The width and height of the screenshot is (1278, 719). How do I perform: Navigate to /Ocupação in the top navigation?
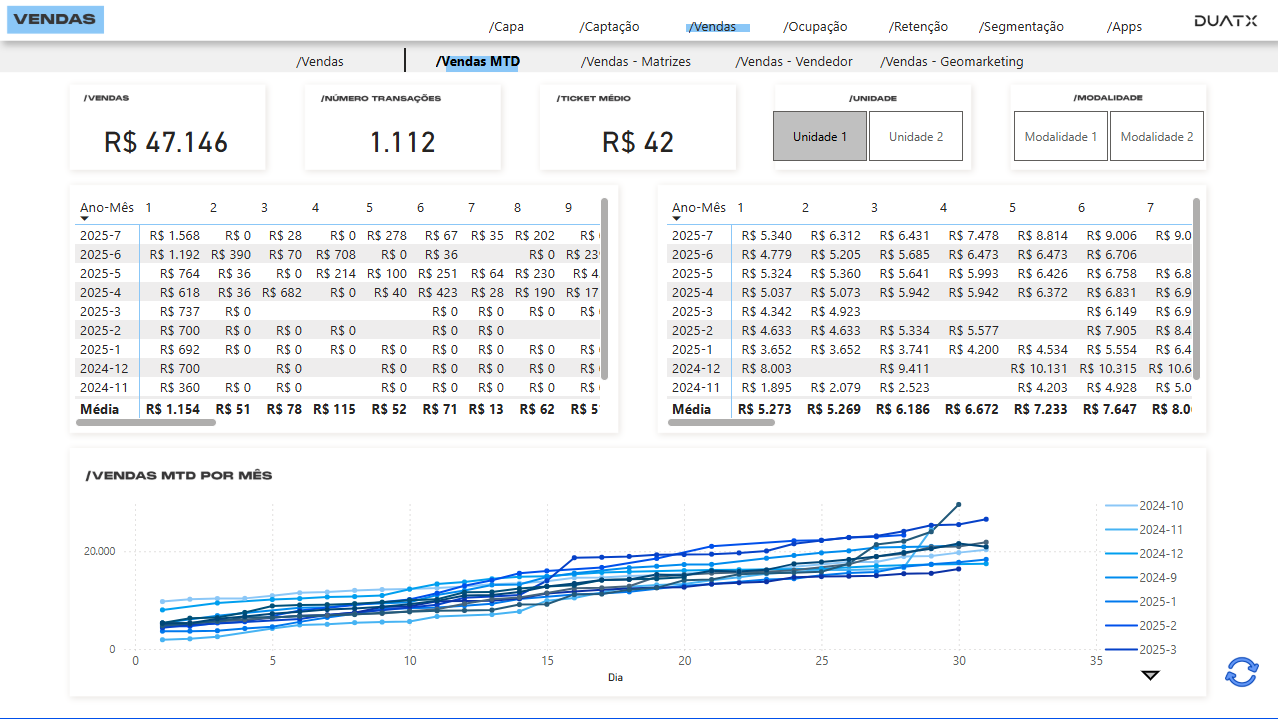pyautogui.click(x=814, y=26)
